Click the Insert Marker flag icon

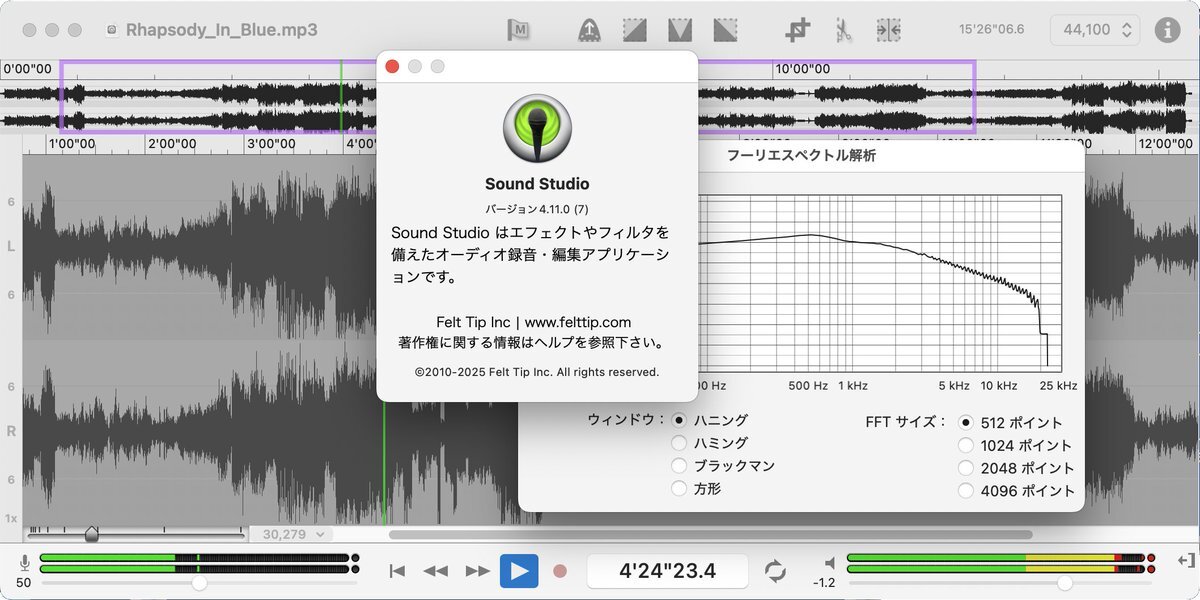[518, 30]
